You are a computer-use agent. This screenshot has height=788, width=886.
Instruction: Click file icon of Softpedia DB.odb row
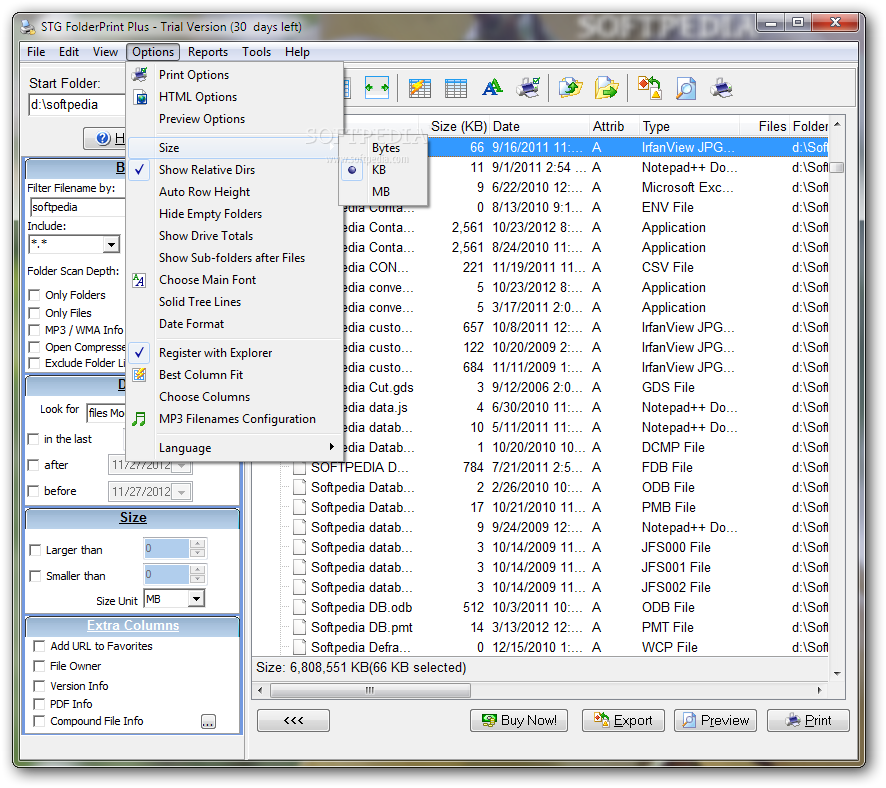point(299,607)
